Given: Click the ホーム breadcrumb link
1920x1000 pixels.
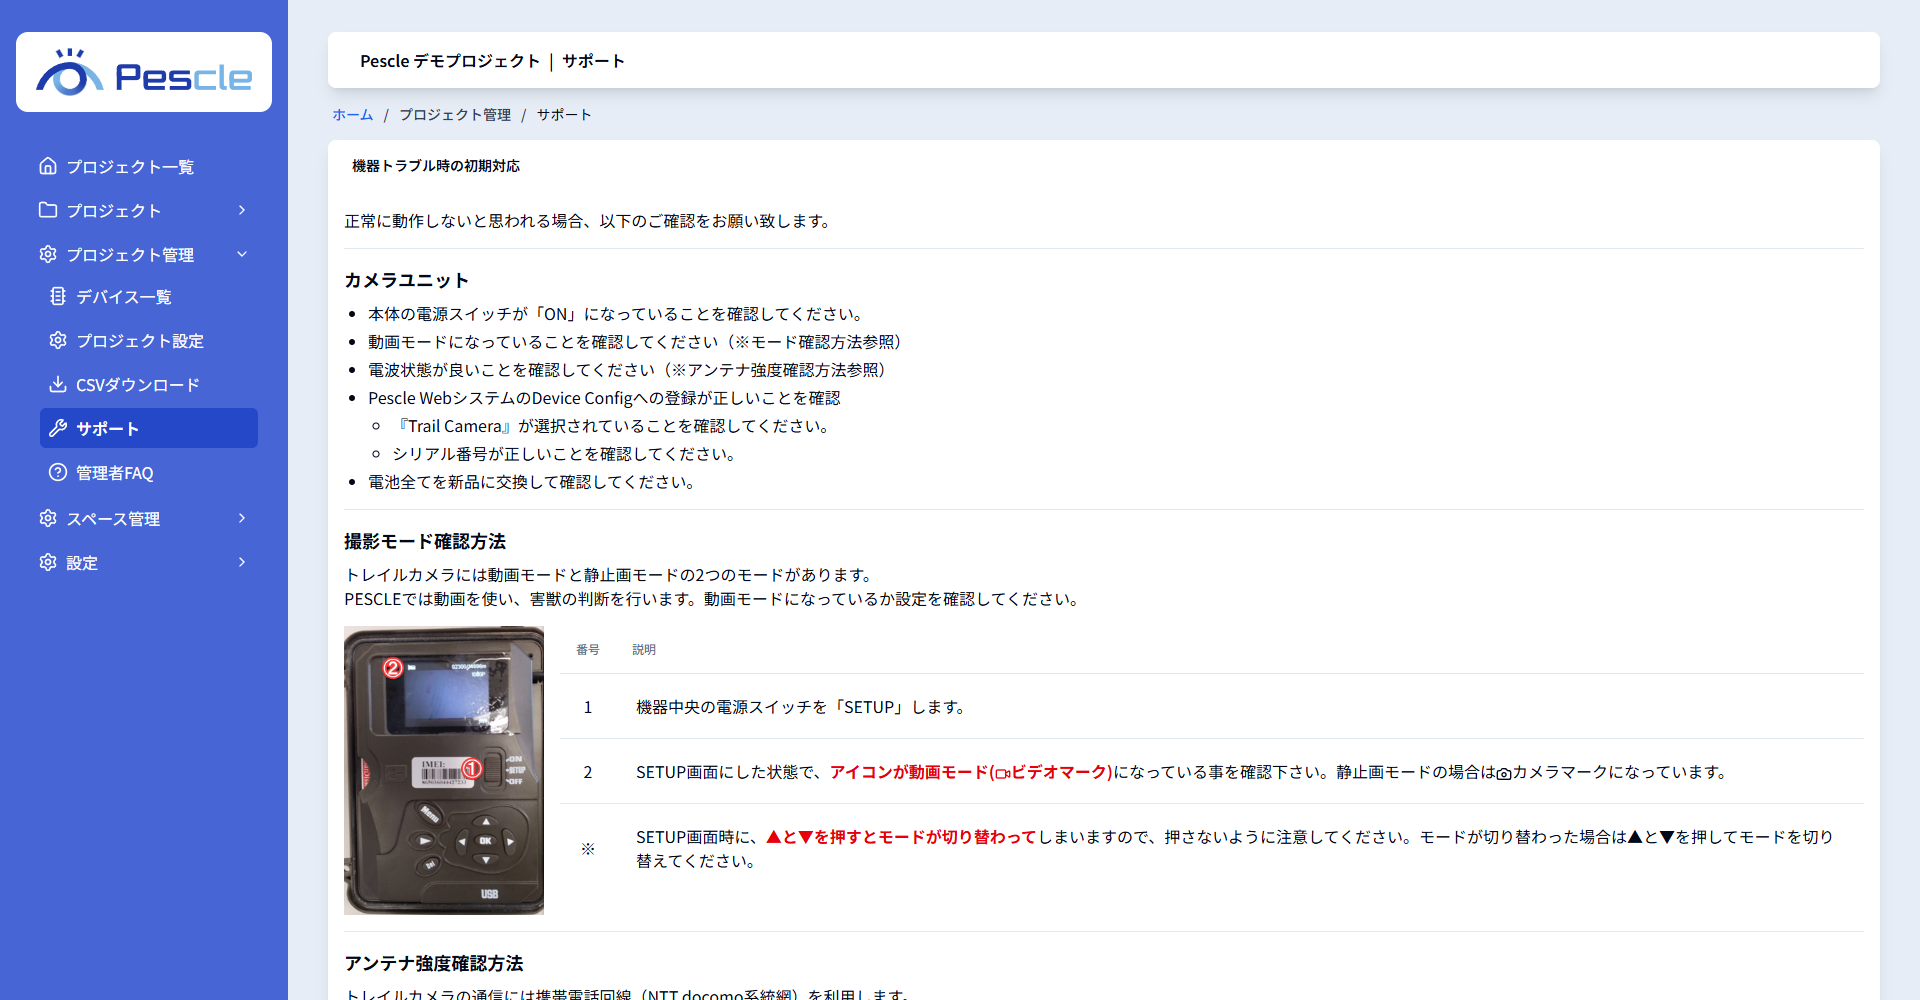Looking at the screenshot, I should point(353,115).
